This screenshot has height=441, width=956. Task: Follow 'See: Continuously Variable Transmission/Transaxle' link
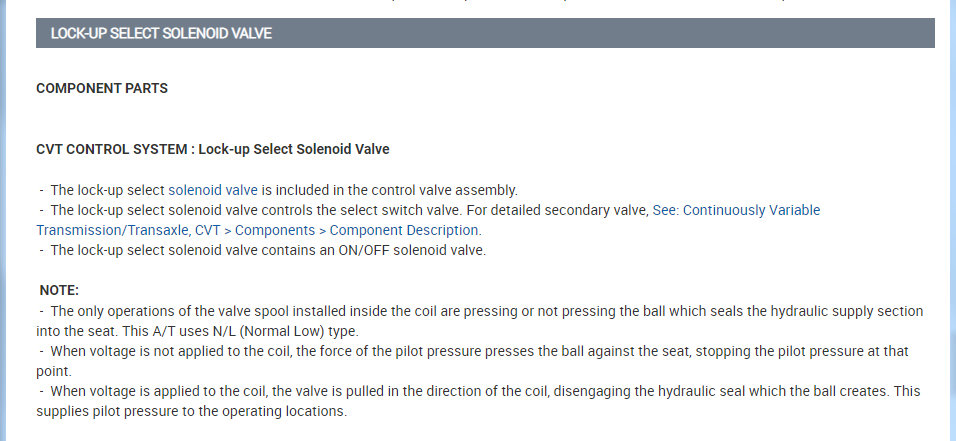coord(735,210)
